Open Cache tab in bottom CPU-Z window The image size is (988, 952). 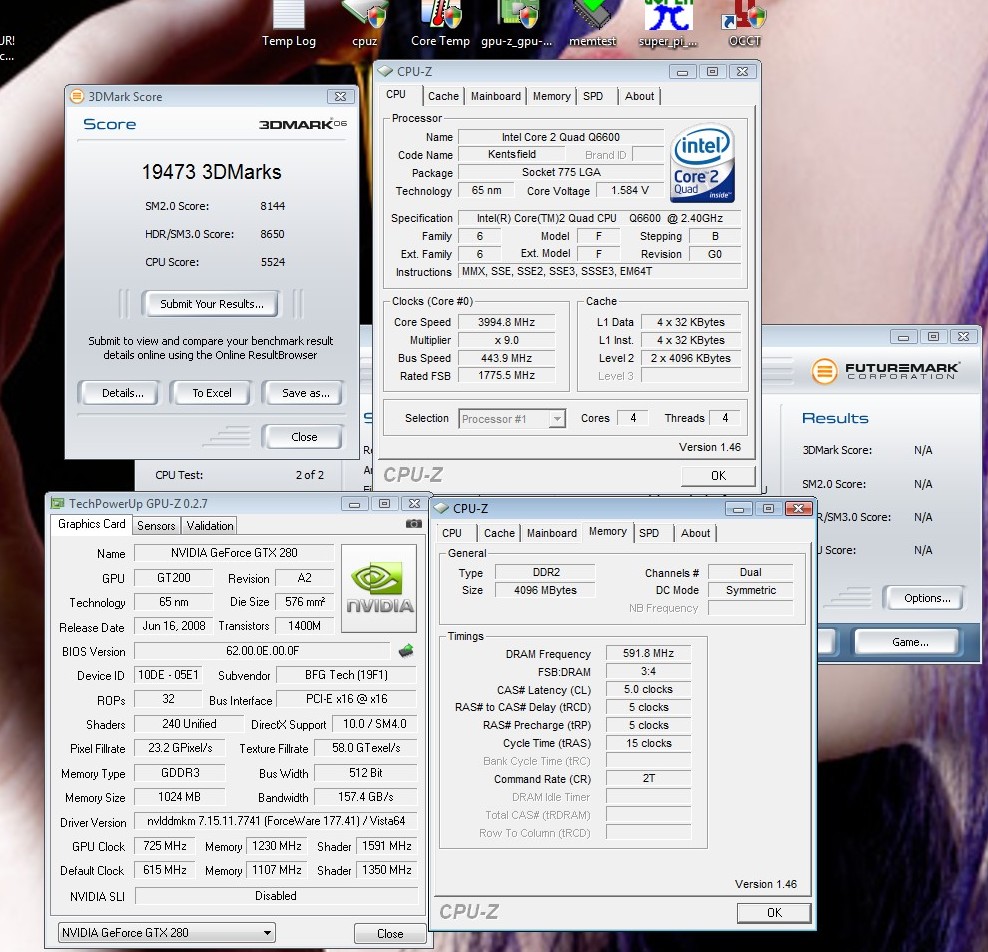(x=500, y=533)
